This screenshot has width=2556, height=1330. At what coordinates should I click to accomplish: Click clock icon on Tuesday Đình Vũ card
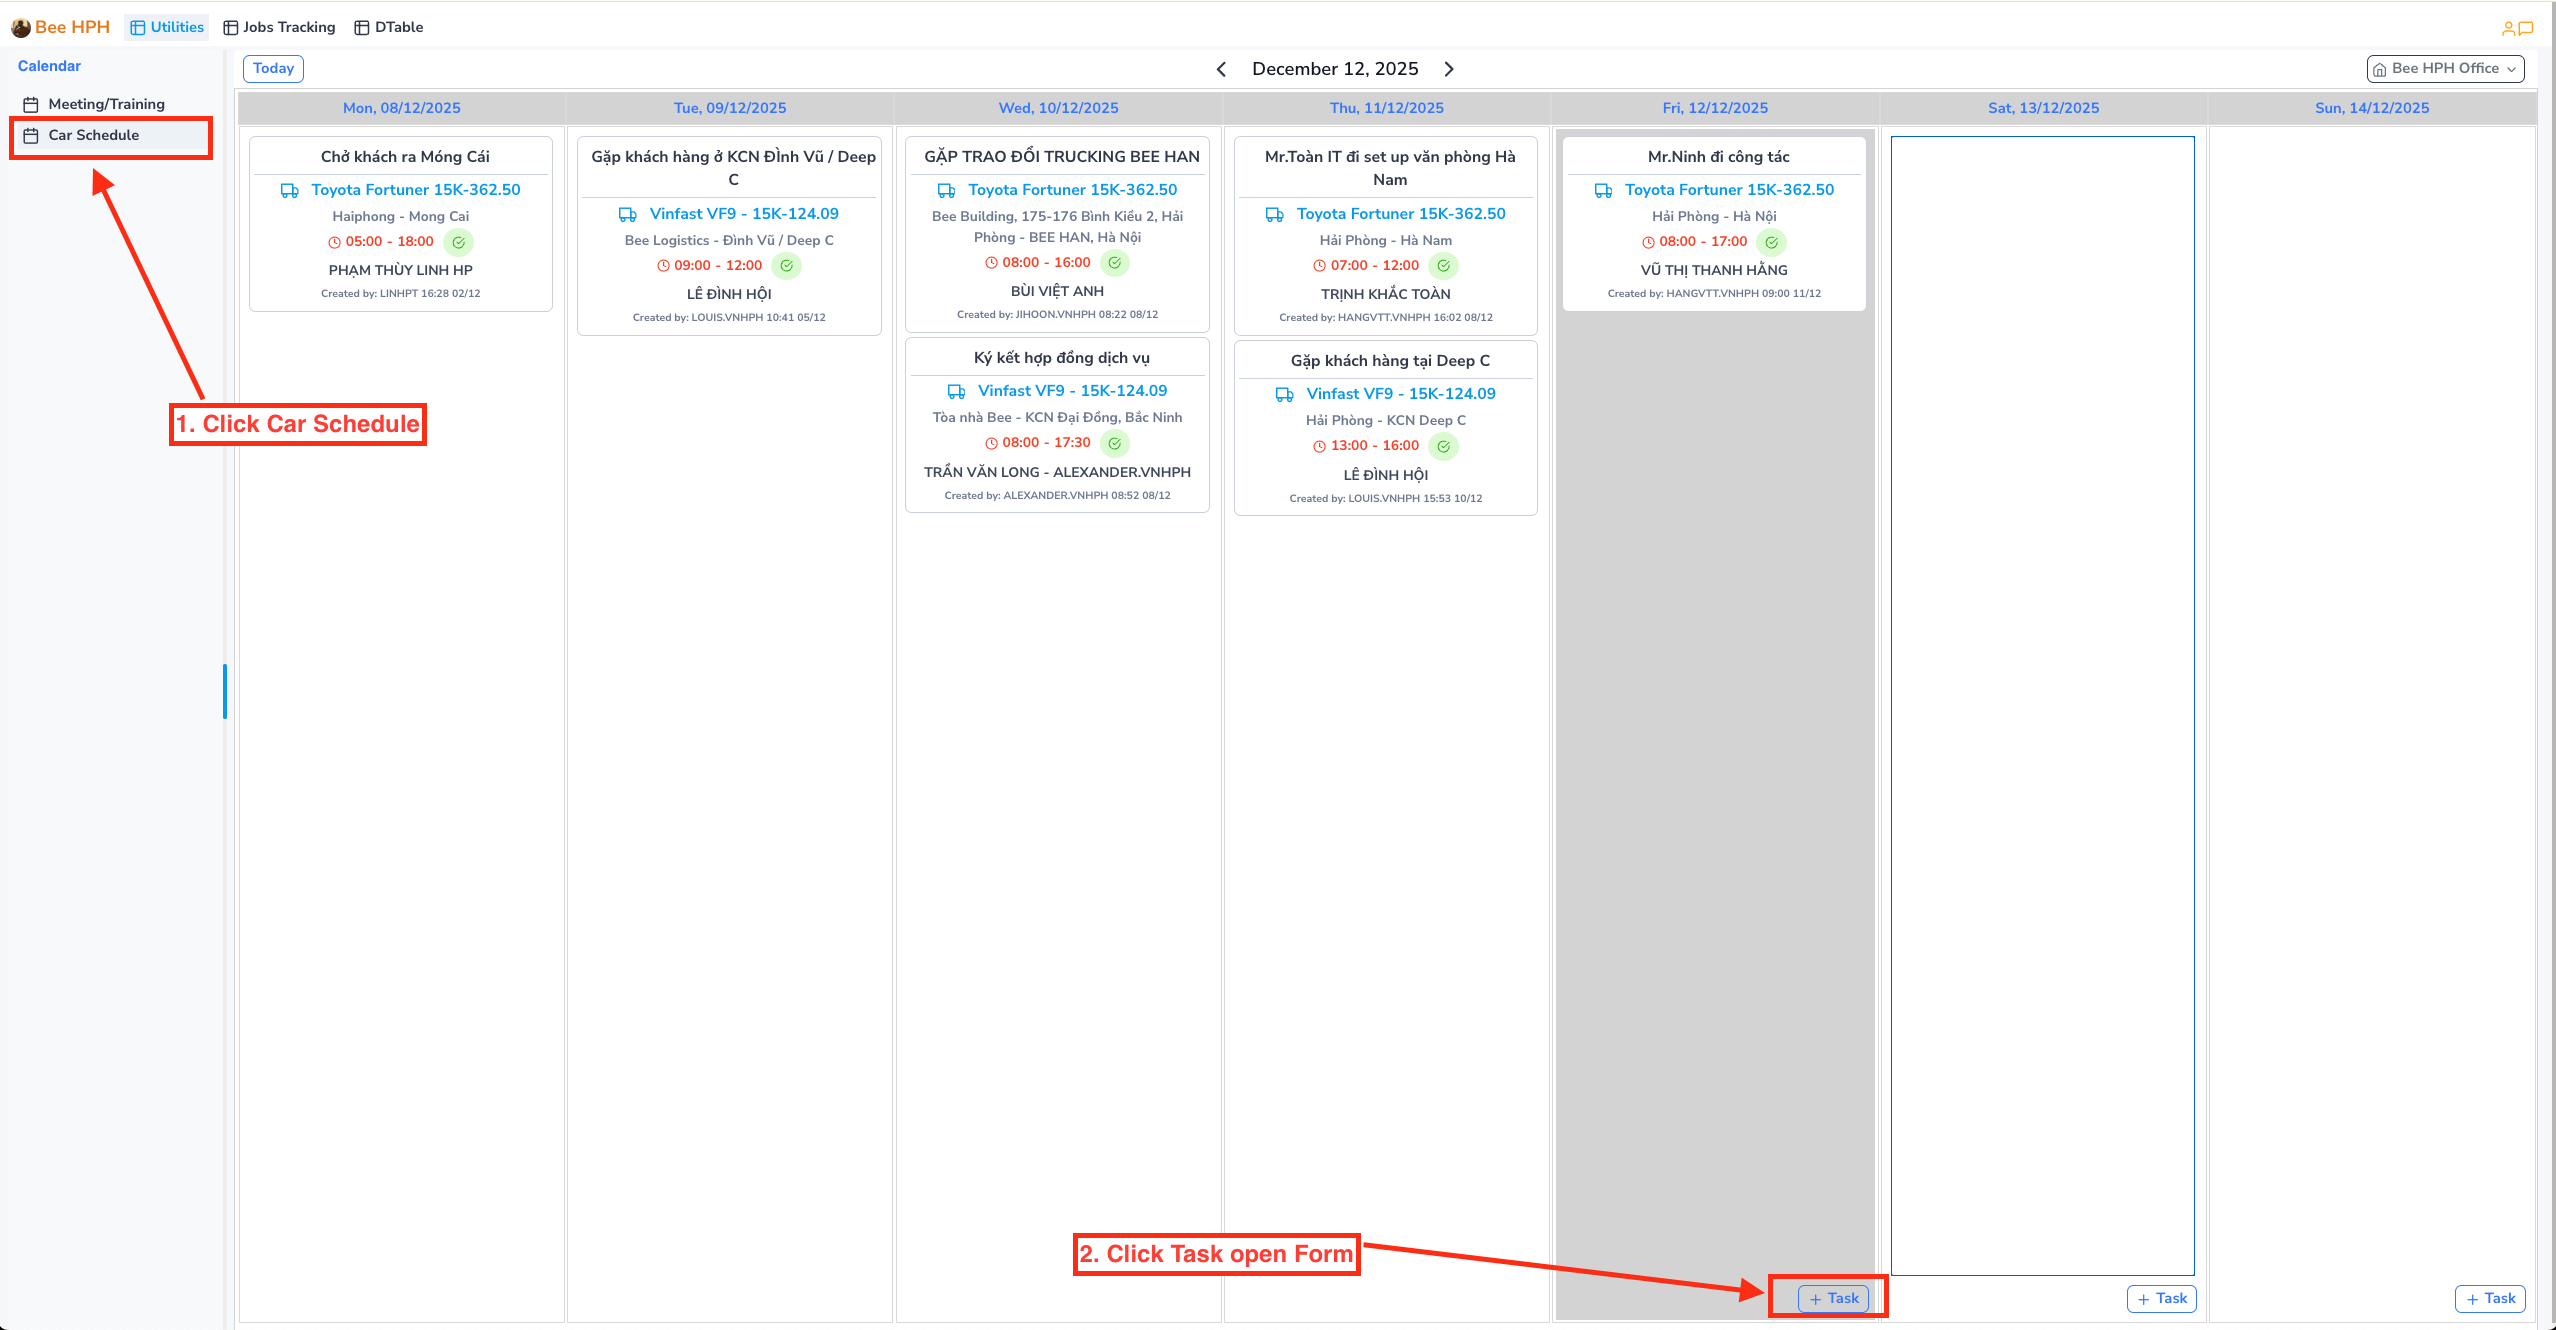point(663,266)
